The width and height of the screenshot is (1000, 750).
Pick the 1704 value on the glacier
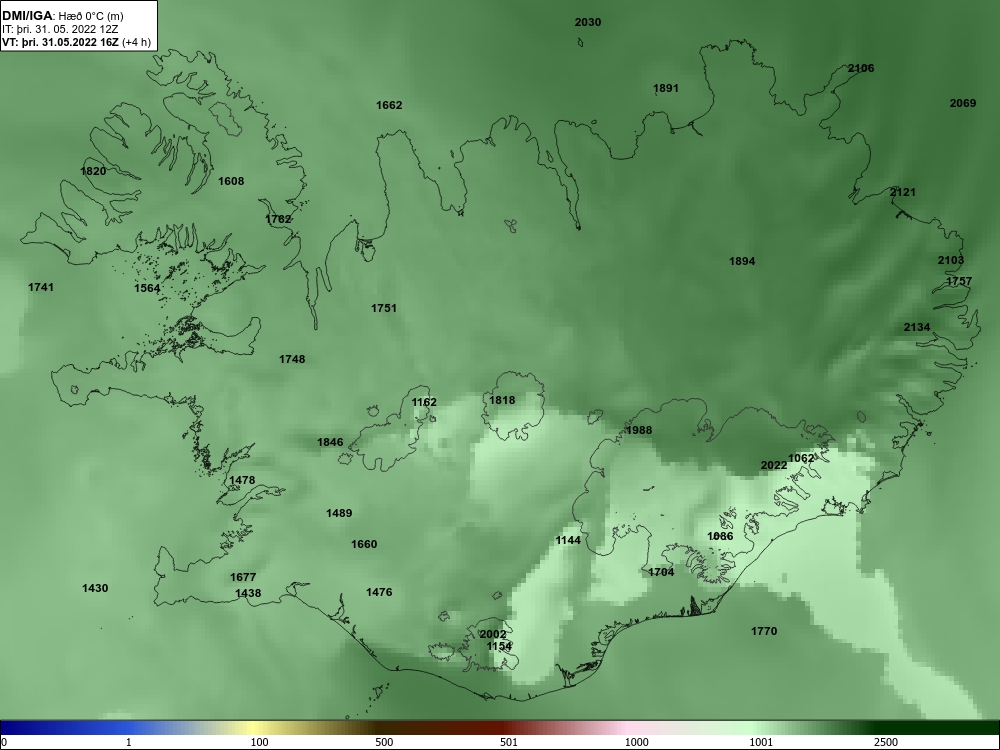[661, 572]
